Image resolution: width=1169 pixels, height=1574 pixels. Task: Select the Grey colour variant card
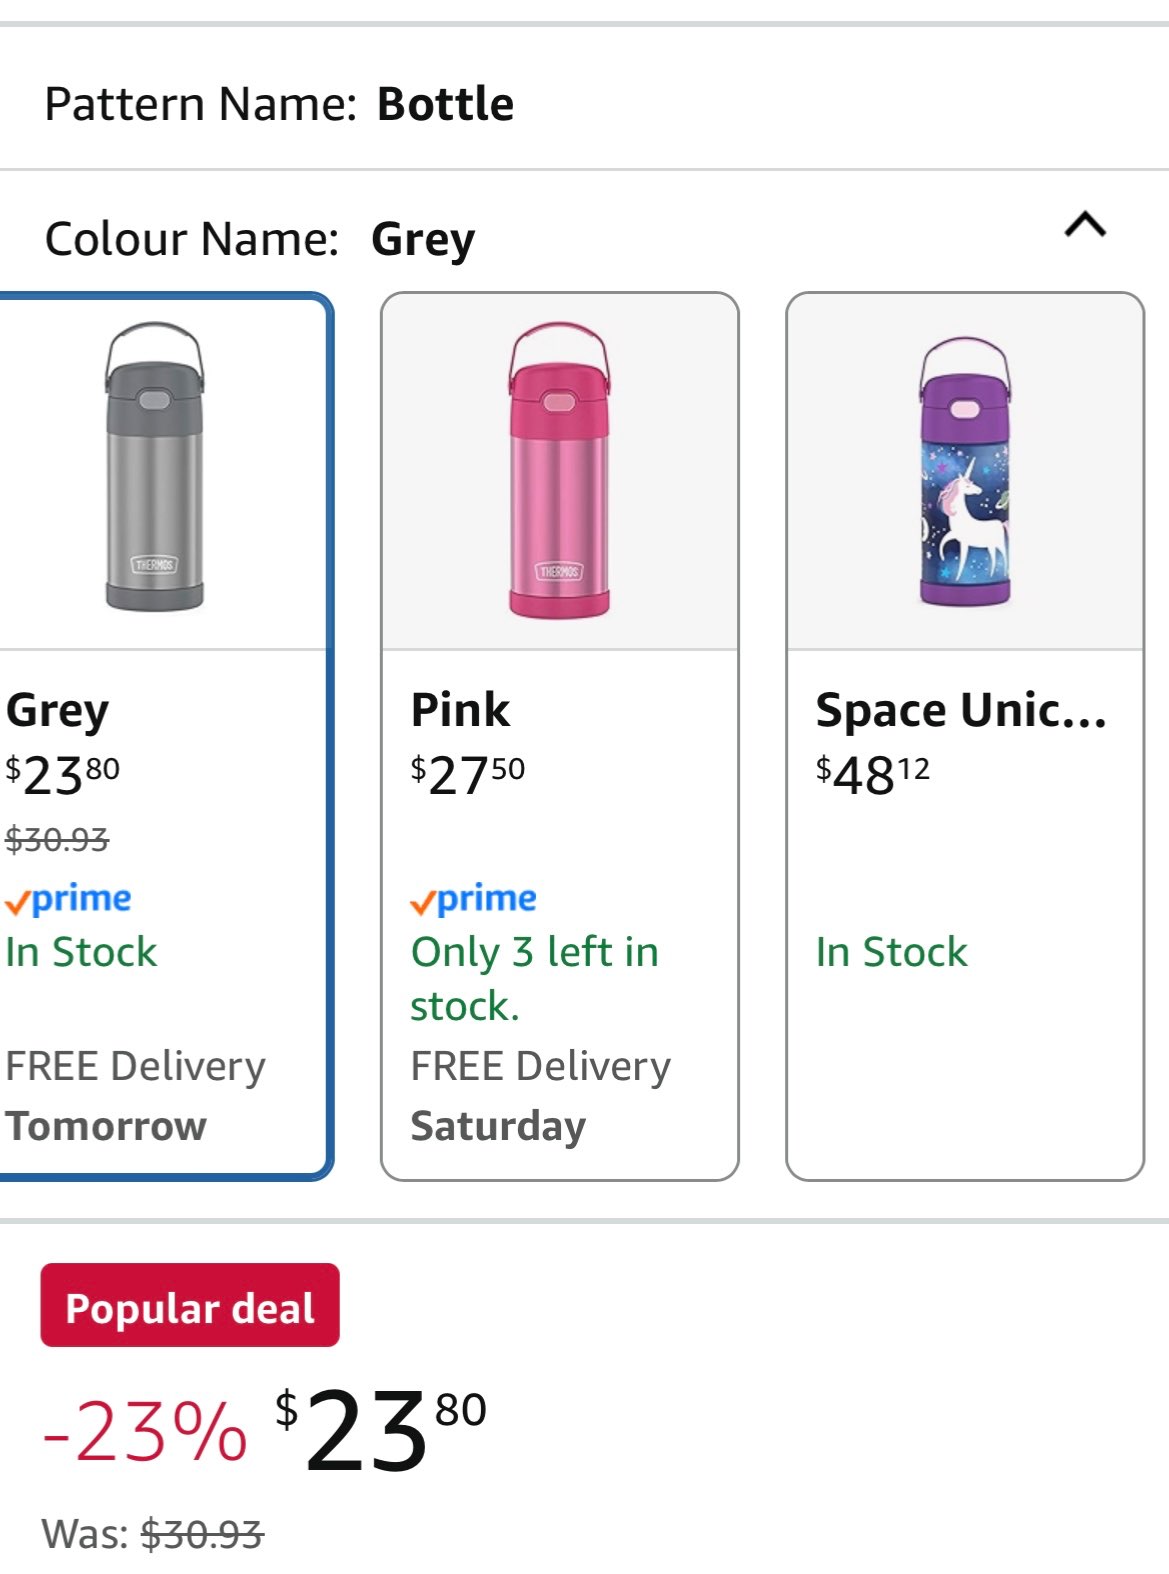pos(148,730)
